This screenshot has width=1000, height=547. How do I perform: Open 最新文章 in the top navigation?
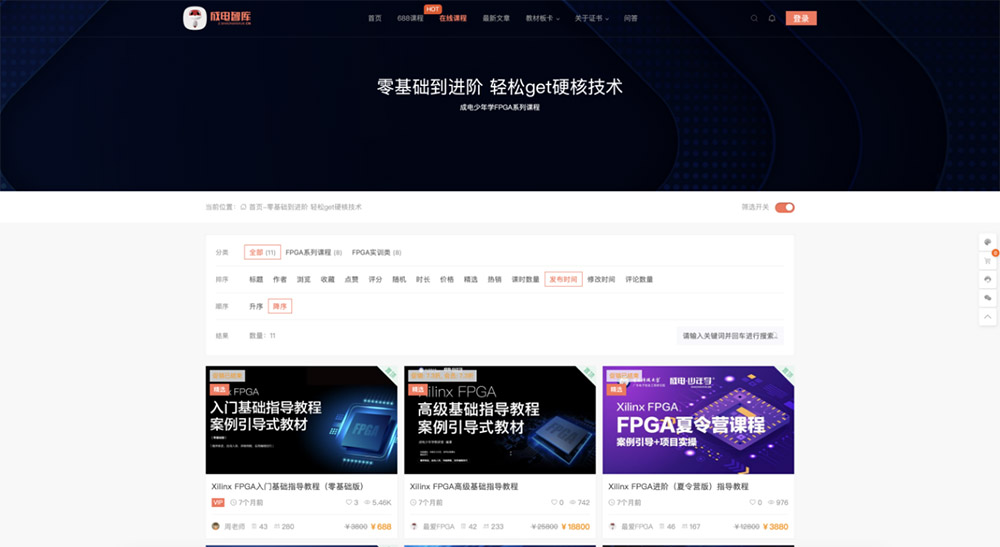coord(496,18)
